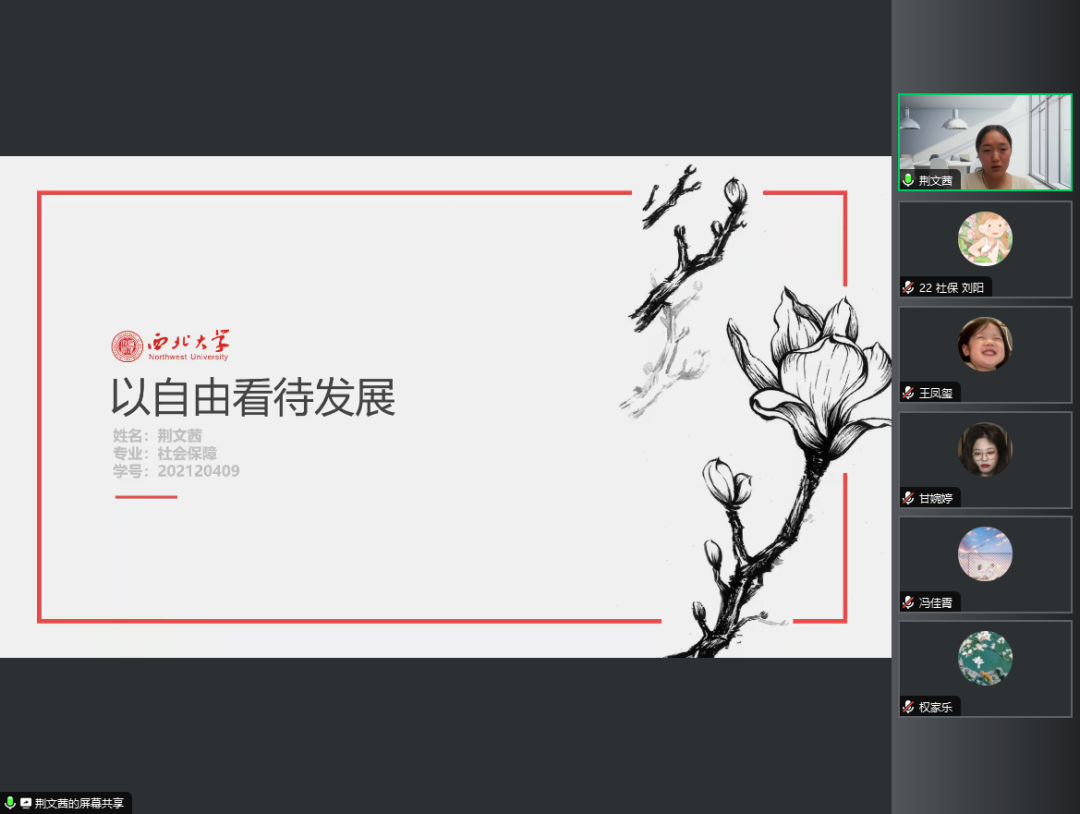
Task: Click the muted microphone icon for 冯佳菁
Action: [908, 603]
